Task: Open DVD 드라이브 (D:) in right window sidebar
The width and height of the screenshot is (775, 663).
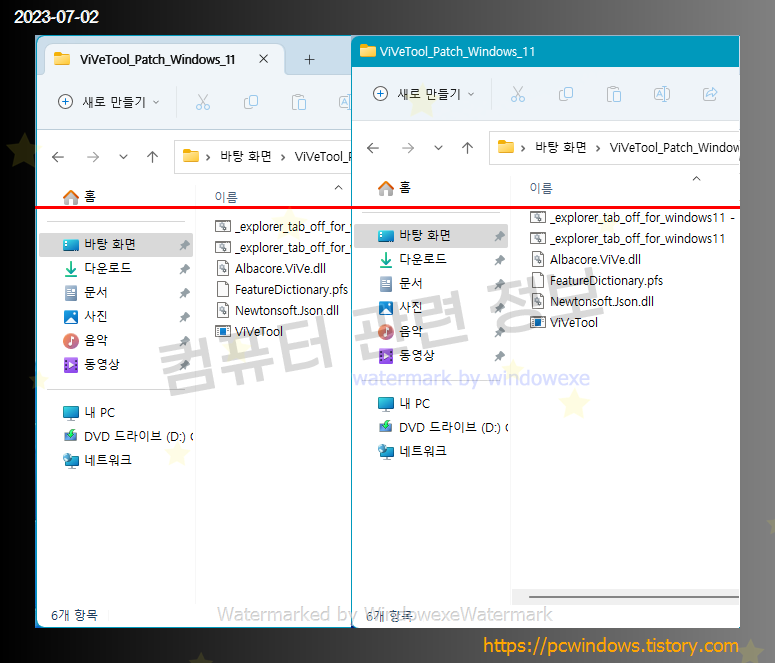Action: coord(442,427)
